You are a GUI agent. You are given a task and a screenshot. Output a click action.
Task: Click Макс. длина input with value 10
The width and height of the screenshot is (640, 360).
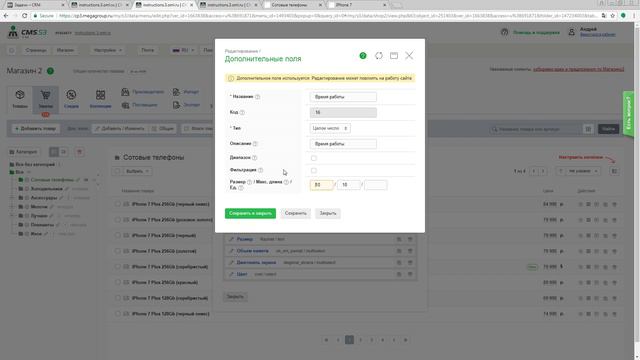pyautogui.click(x=349, y=185)
